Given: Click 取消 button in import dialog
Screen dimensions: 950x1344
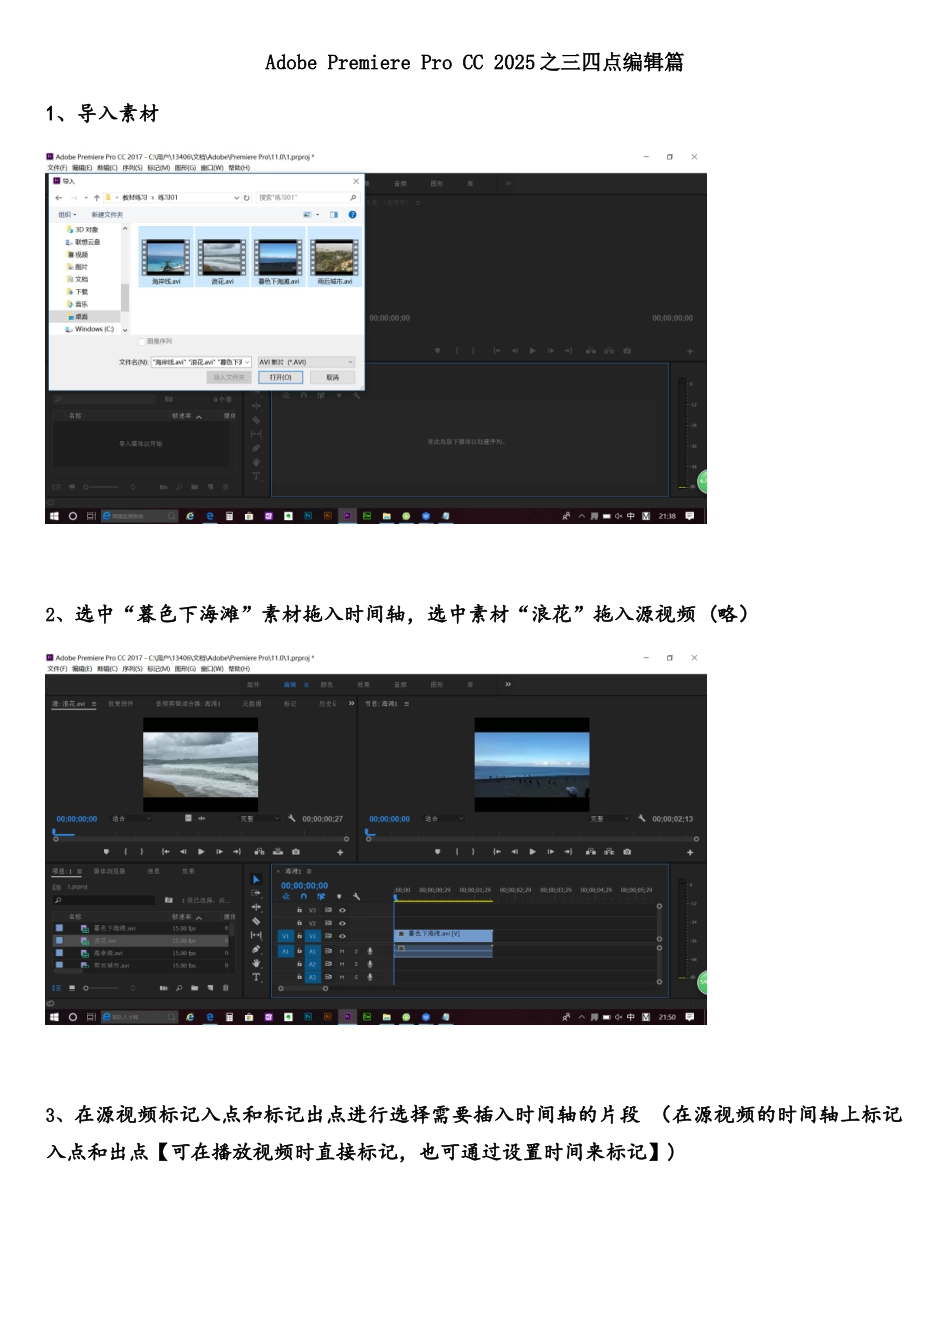Looking at the screenshot, I should coord(332,377).
